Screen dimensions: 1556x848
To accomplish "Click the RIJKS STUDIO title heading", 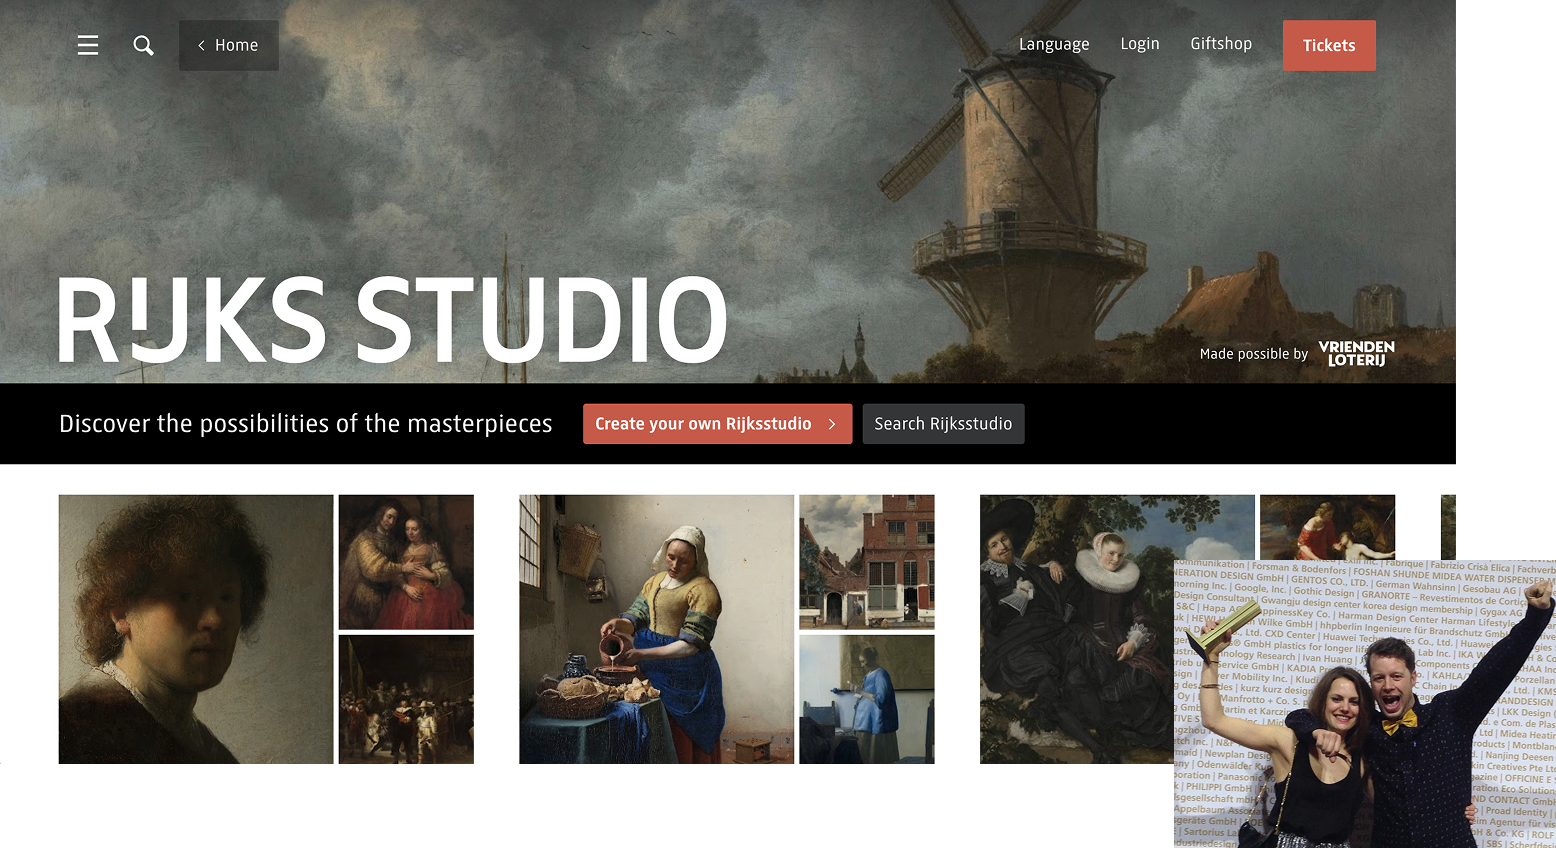I will pyautogui.click(x=392, y=320).
